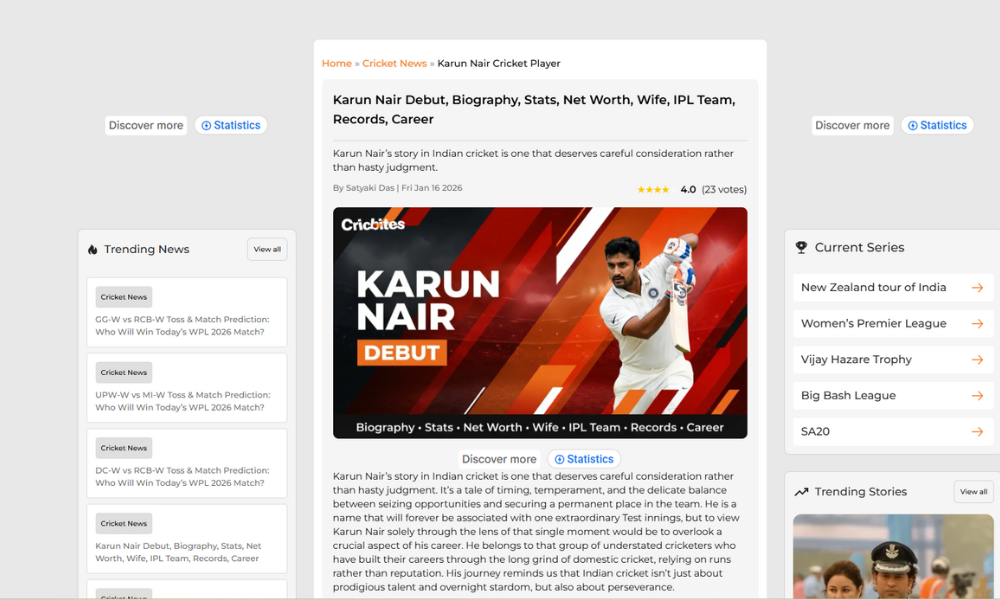Screen dimensions: 1000x600
Task: Click the trophy icon beside Current Series
Action: tap(801, 248)
